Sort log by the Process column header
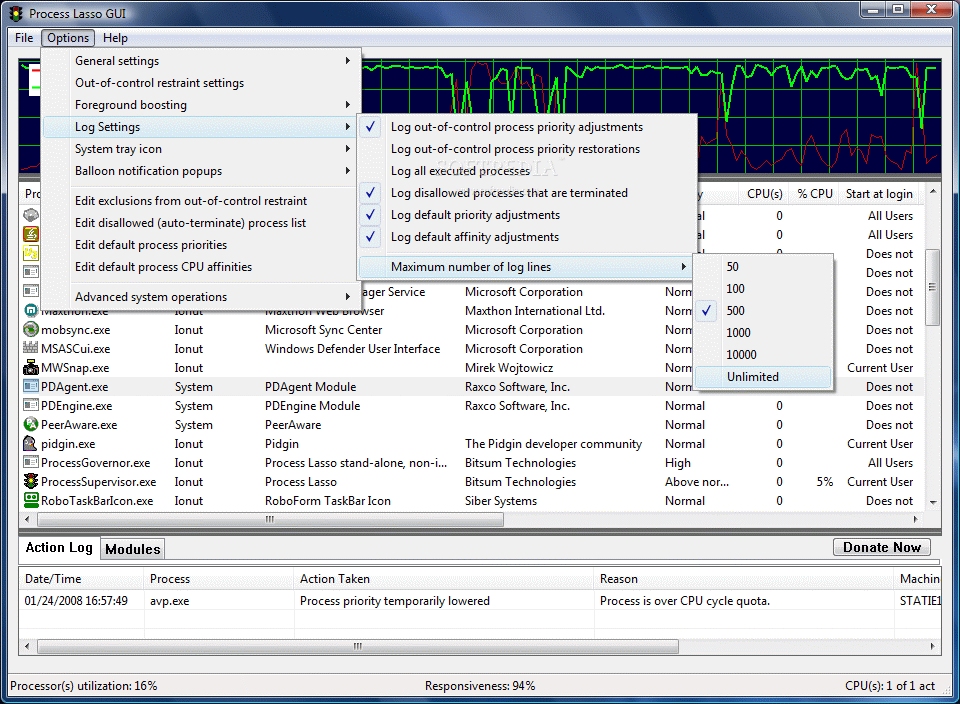Viewport: 960px width, 704px height. pos(219,579)
